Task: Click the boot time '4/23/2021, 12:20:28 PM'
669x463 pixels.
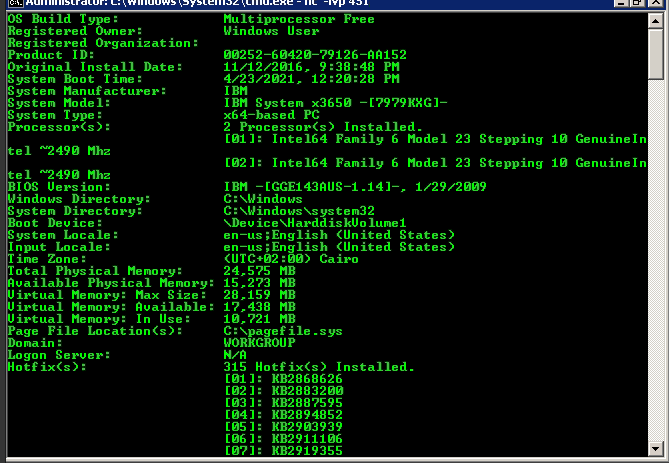Action: point(311,79)
